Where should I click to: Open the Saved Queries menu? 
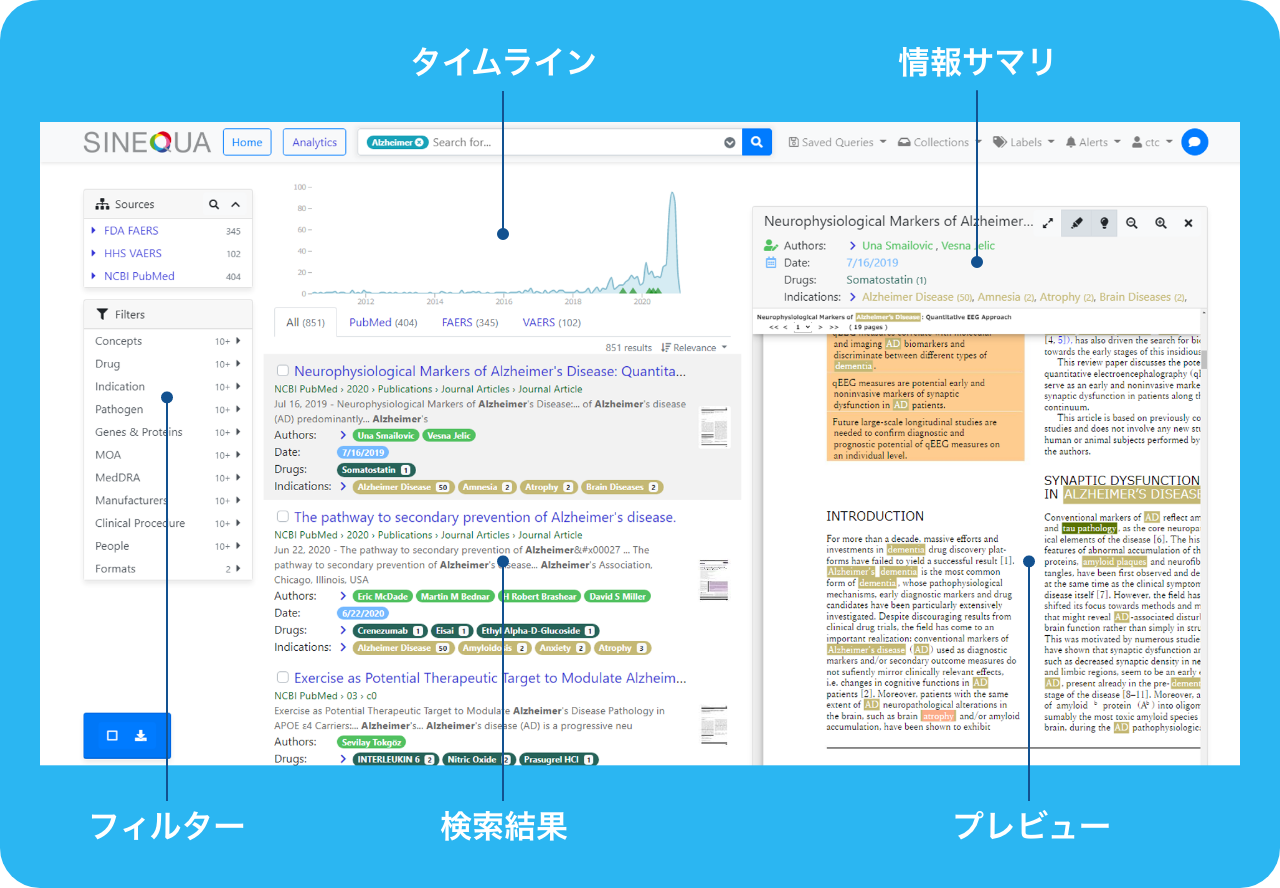(837, 142)
